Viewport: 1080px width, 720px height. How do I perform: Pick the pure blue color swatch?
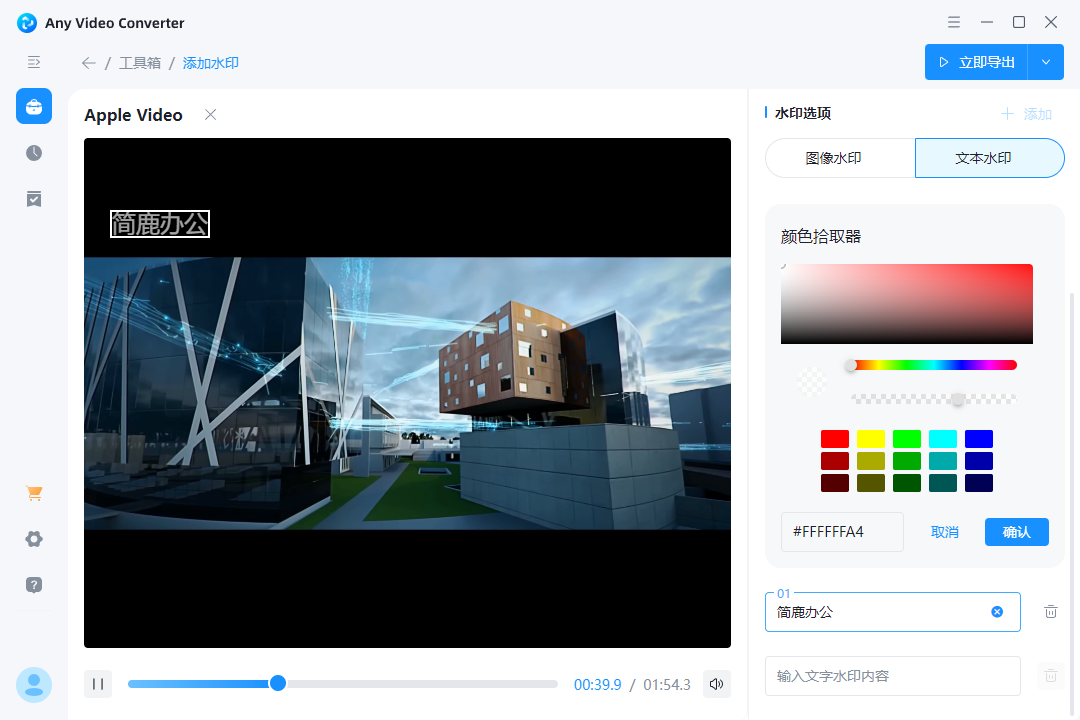click(978, 439)
